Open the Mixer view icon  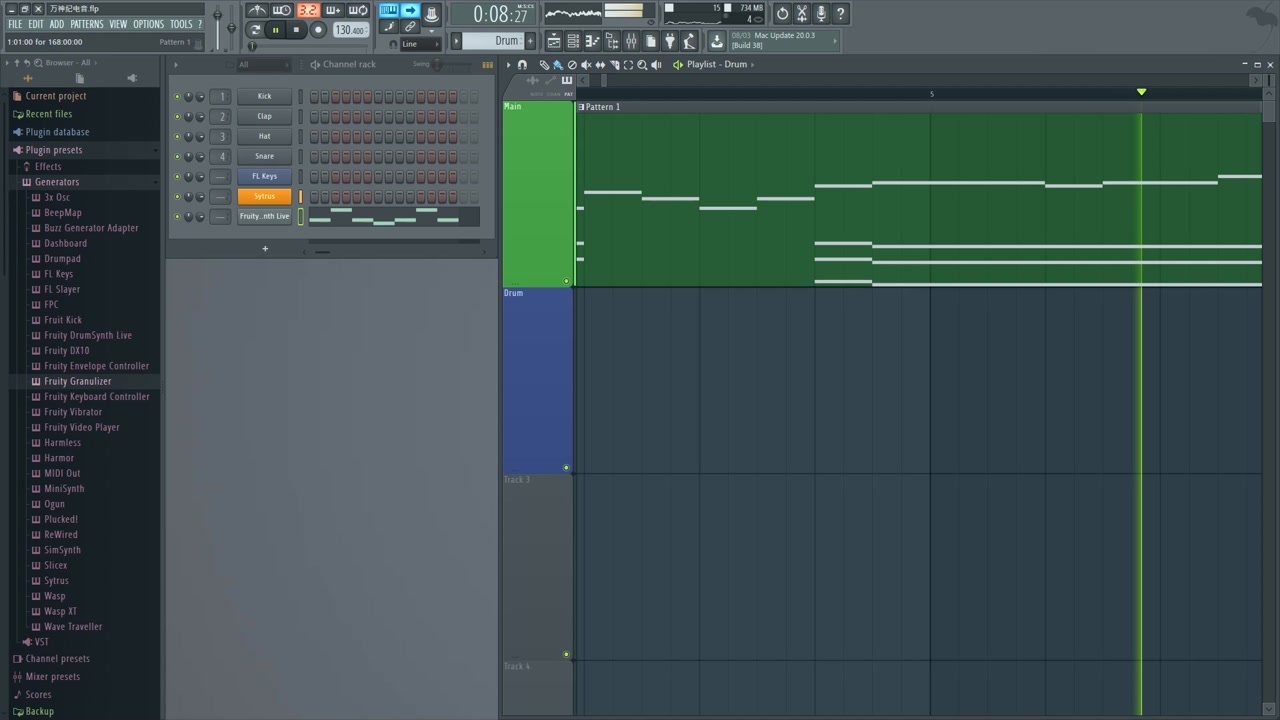tap(630, 41)
